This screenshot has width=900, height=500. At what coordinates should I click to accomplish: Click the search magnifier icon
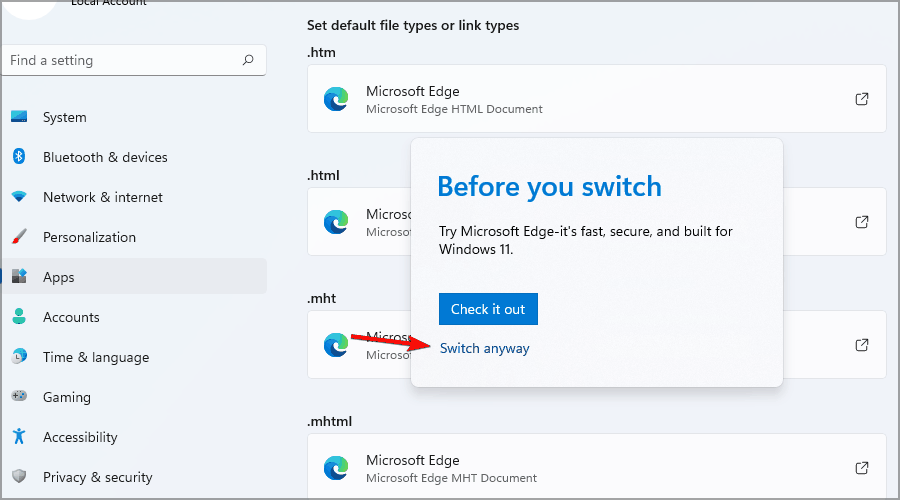click(x=248, y=61)
